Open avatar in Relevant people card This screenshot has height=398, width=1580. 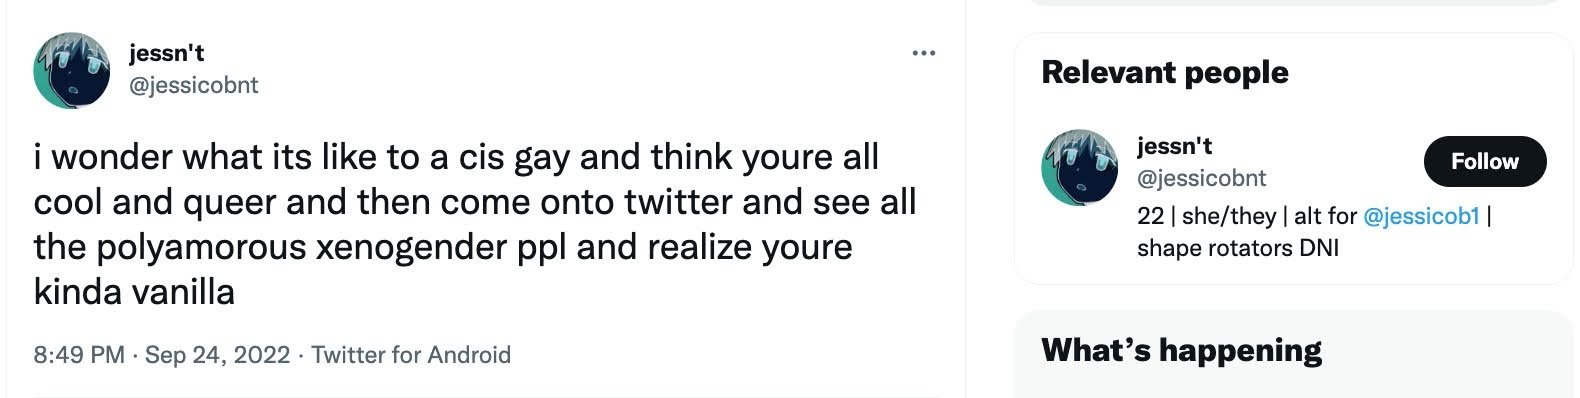[1079, 166]
